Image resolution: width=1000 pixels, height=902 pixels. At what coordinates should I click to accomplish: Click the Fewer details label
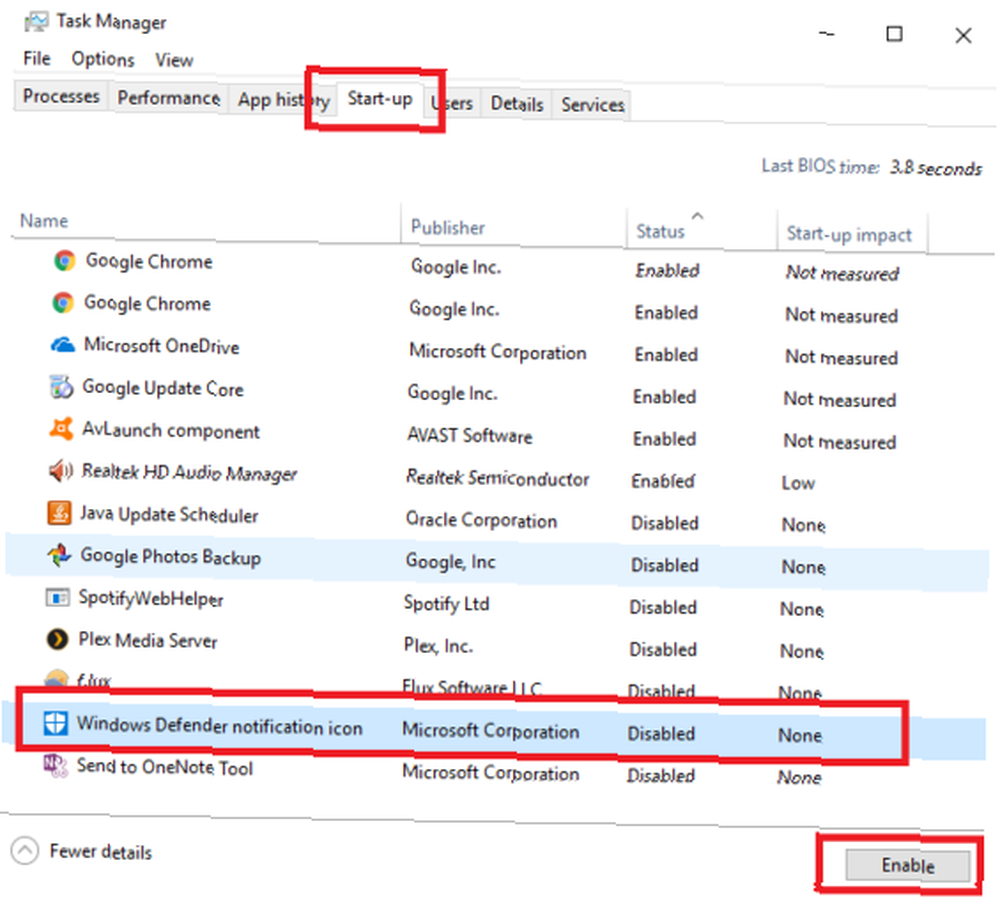point(101,852)
